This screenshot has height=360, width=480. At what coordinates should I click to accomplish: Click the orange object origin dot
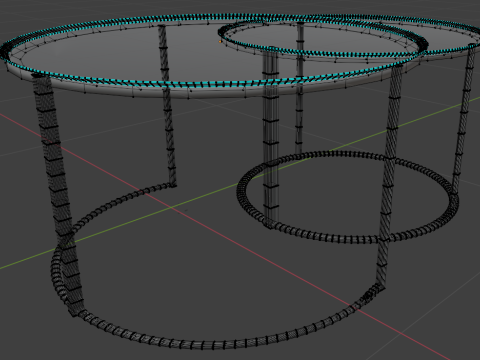(220, 42)
